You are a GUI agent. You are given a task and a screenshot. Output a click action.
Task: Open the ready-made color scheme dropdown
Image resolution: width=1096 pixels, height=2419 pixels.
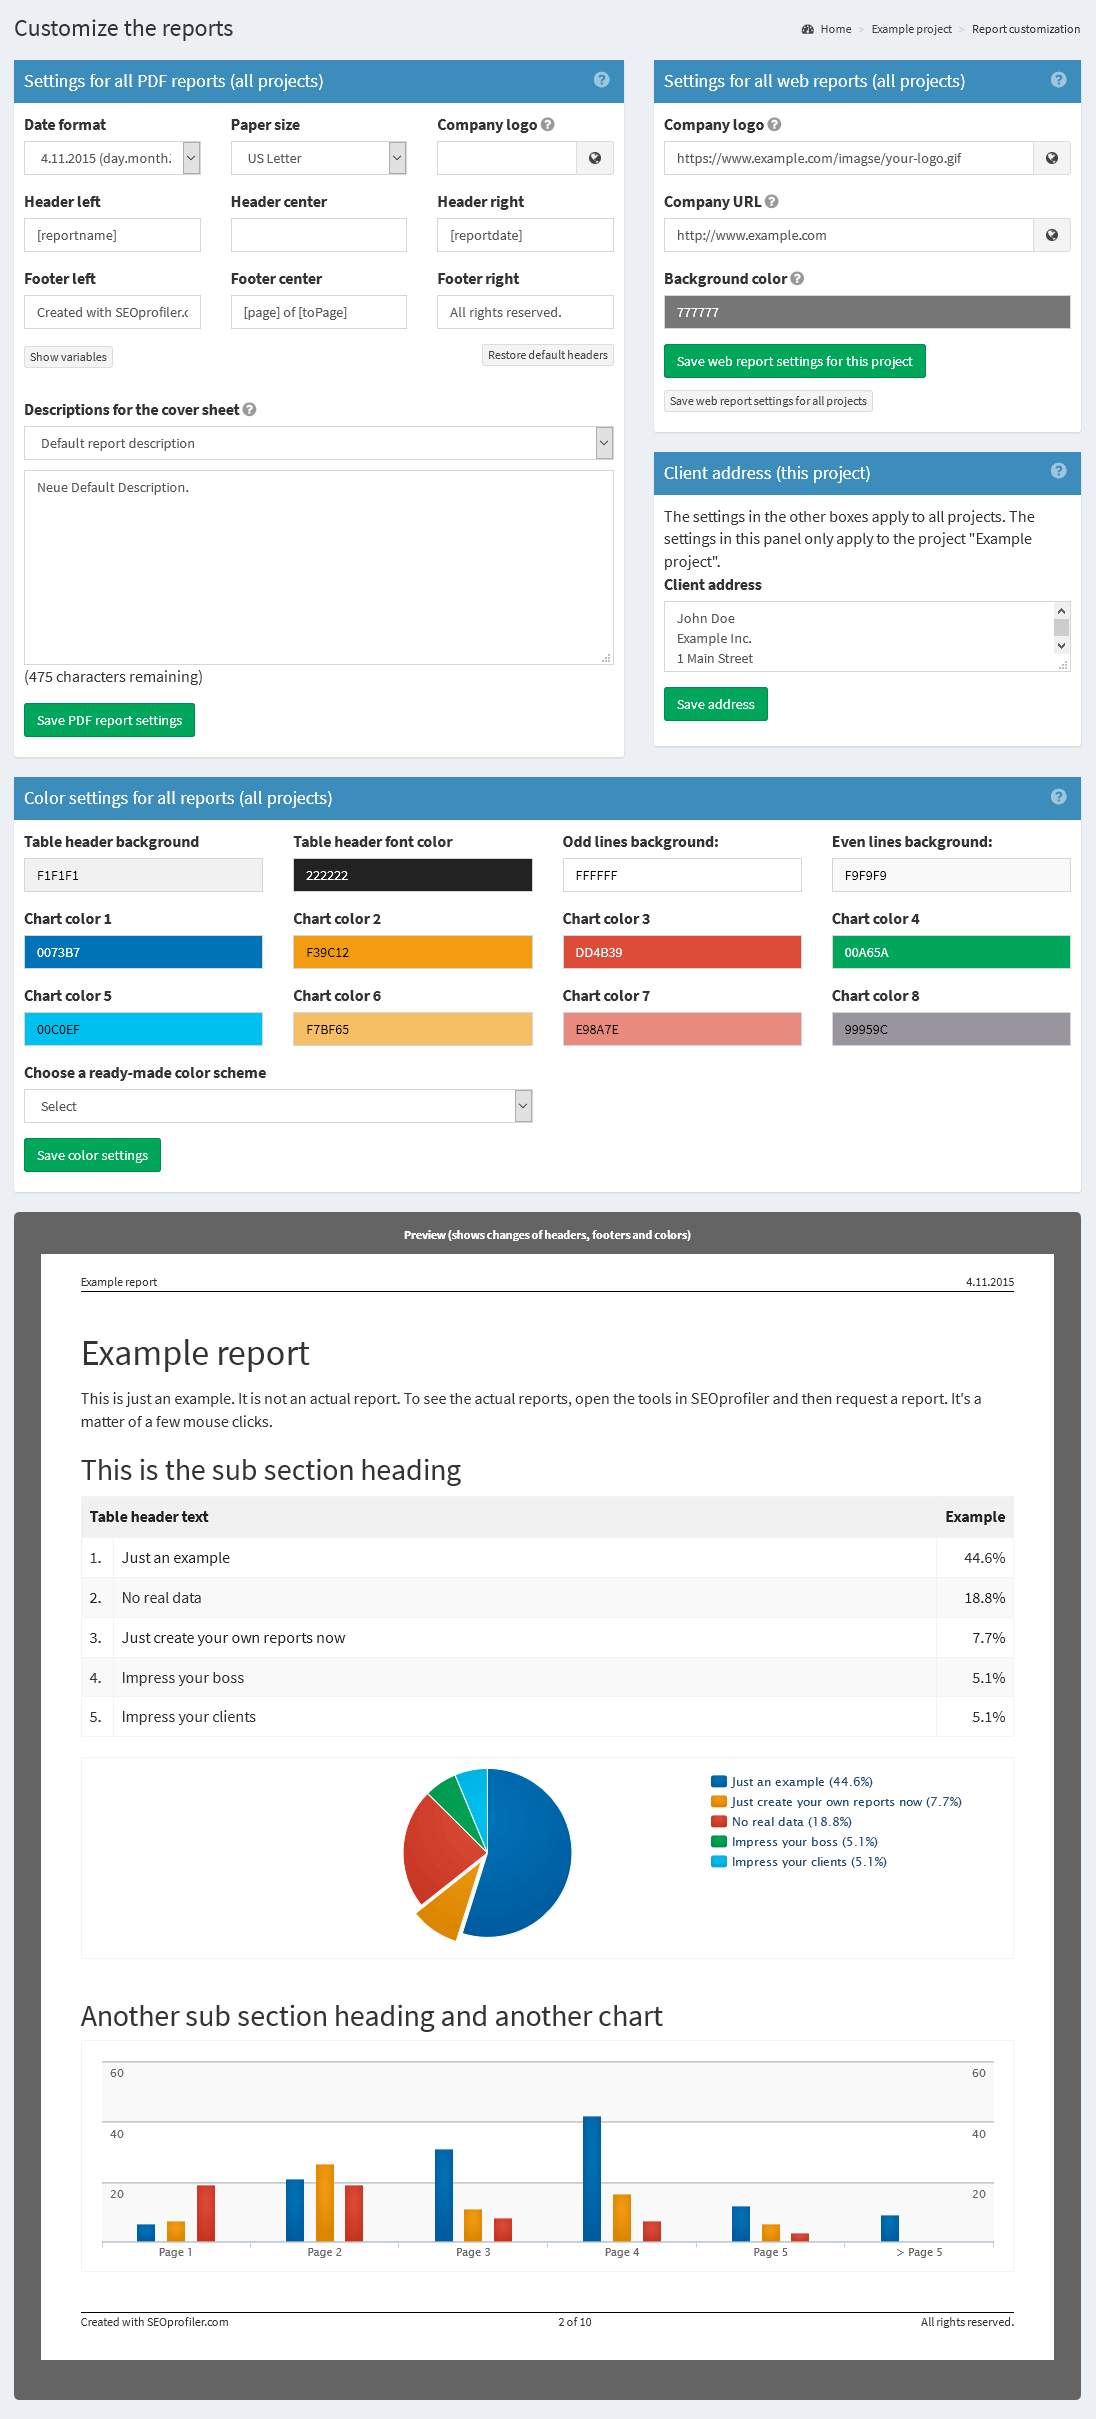point(278,1106)
